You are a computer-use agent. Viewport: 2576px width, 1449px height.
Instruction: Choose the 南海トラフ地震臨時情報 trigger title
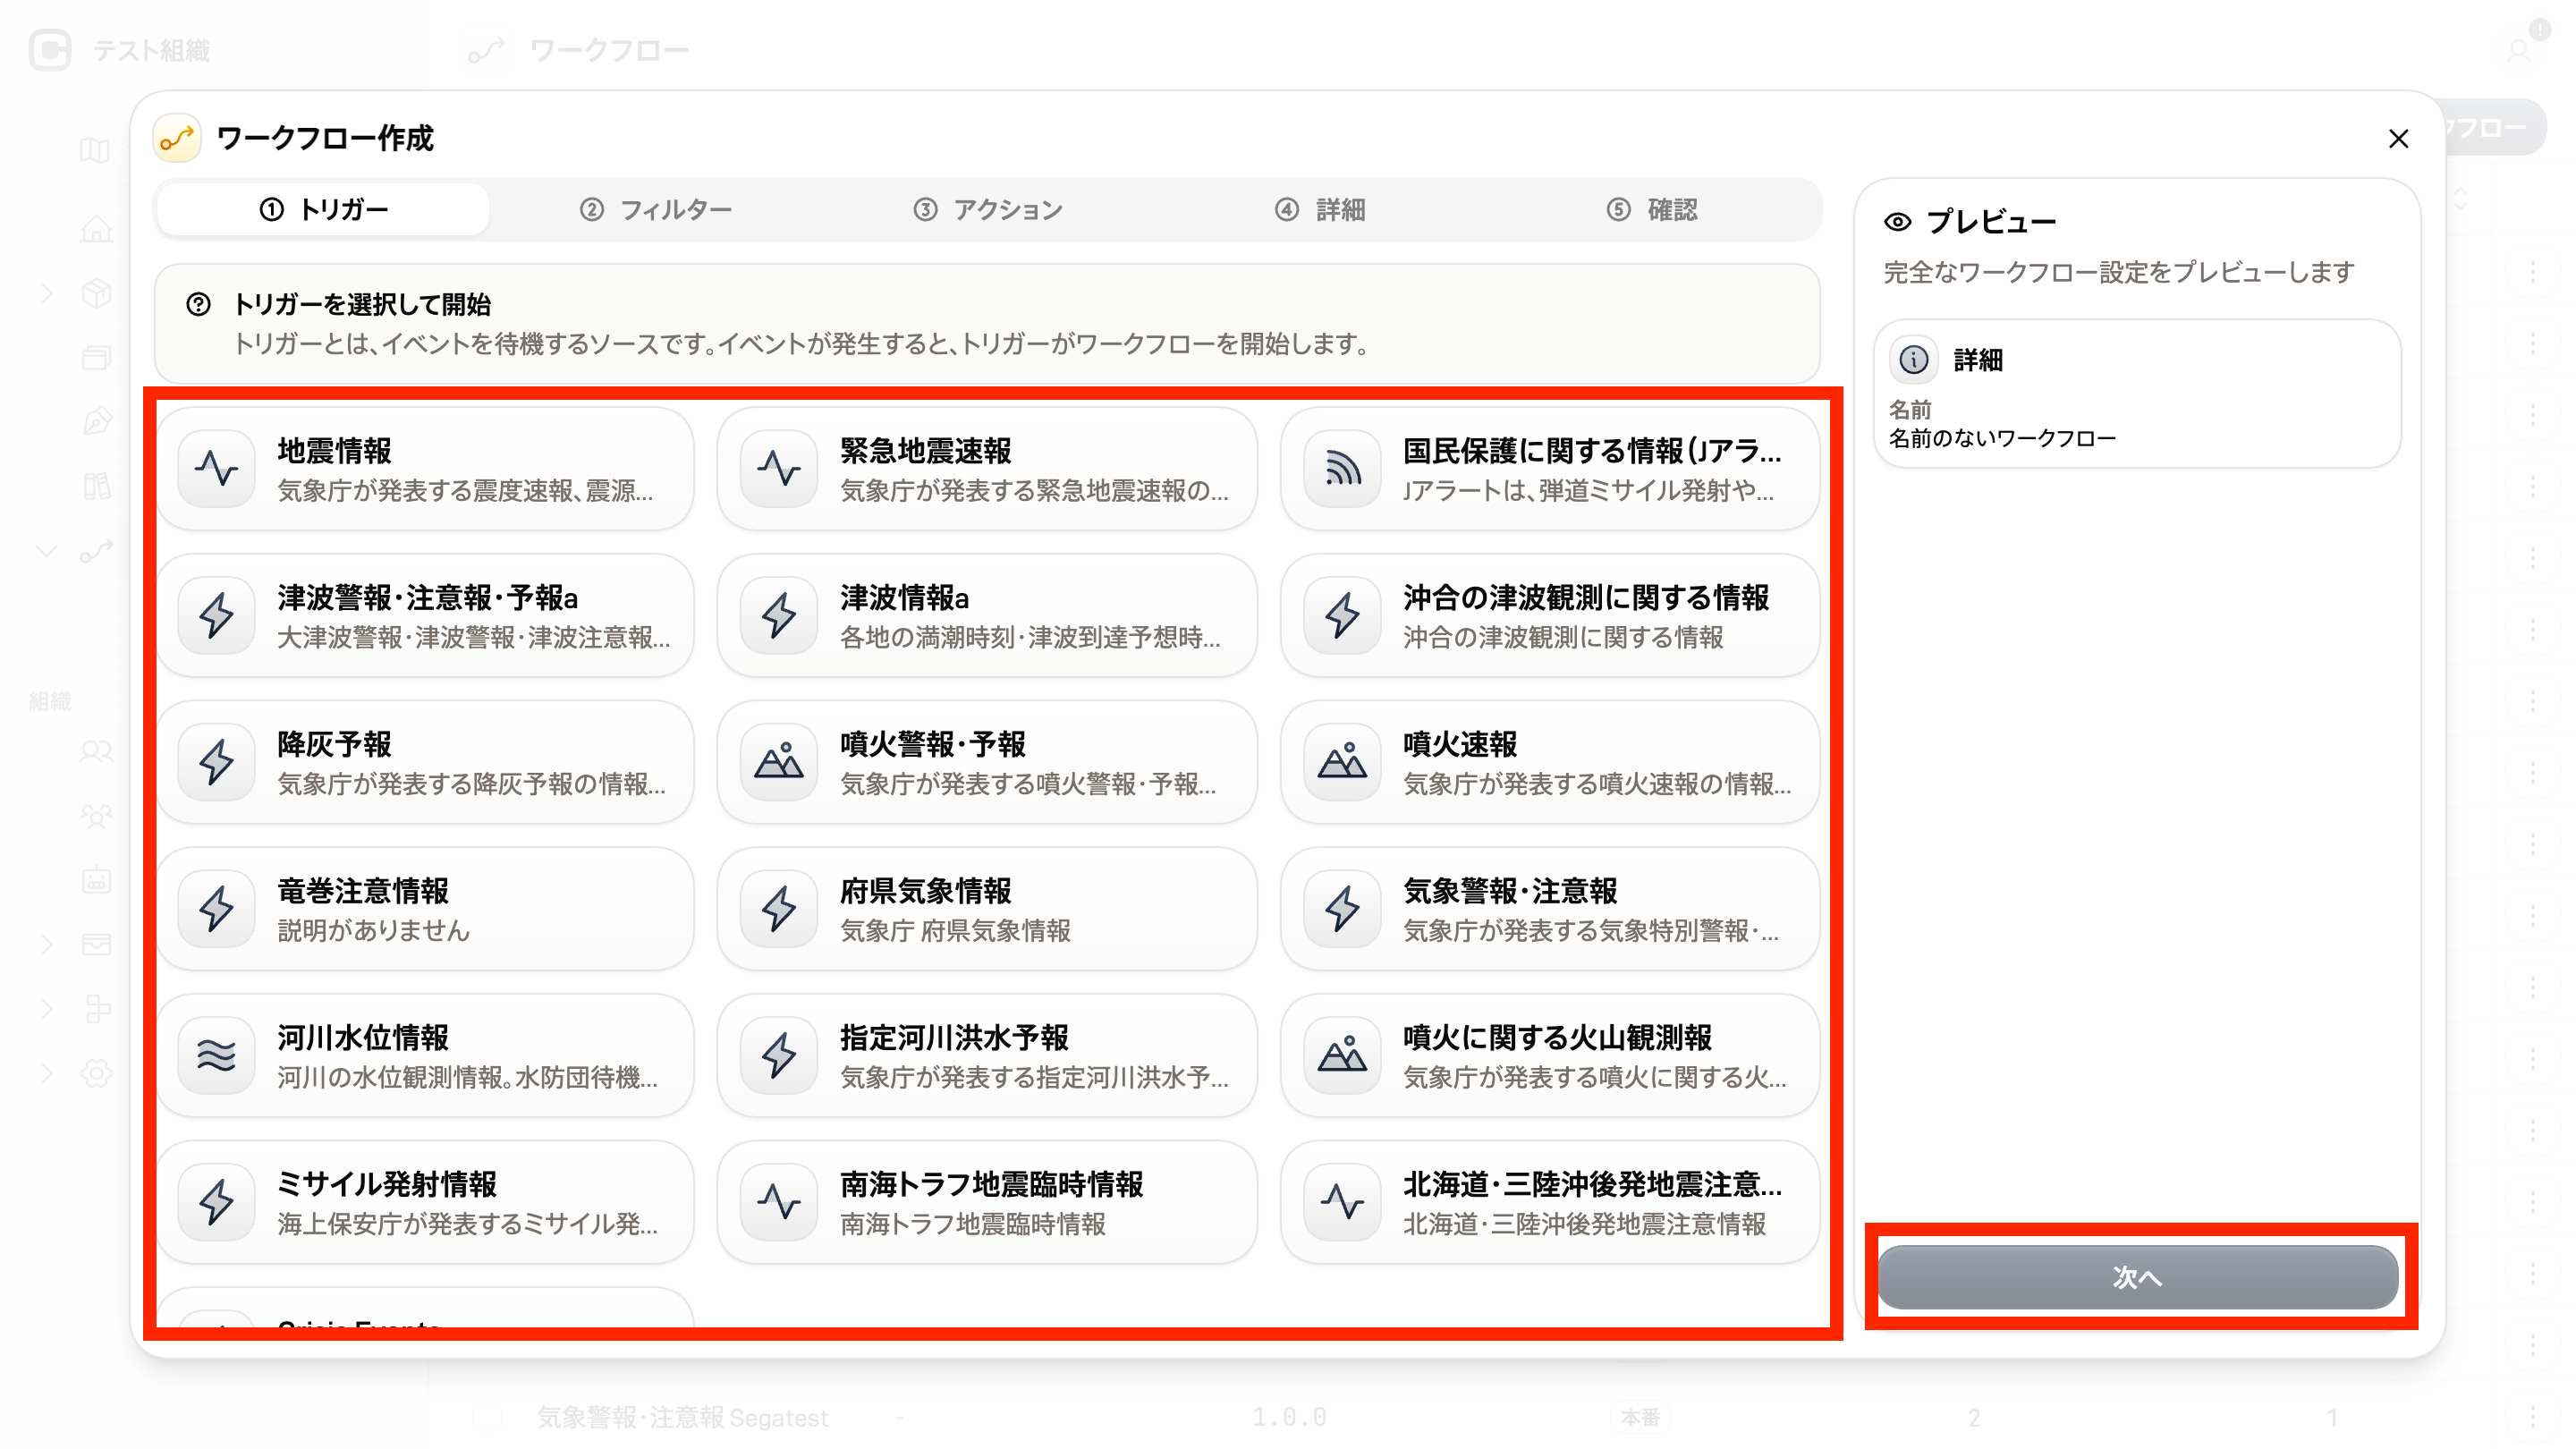click(x=992, y=1184)
